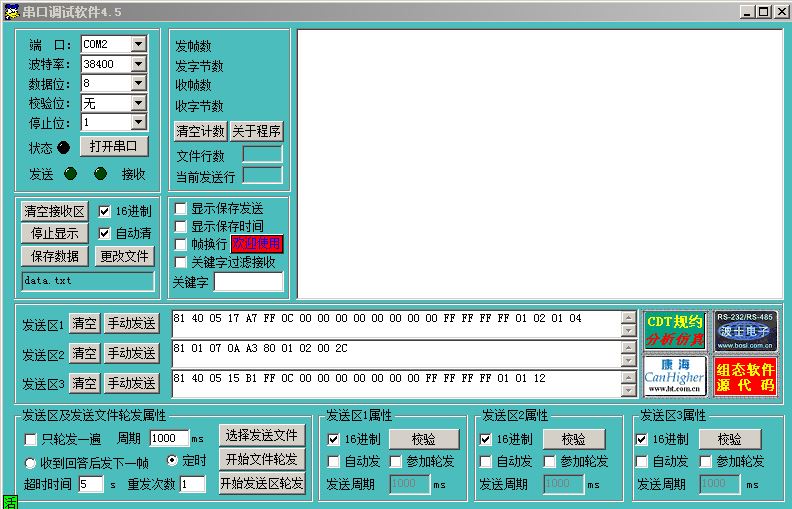Click the 发送区1 scrollbar up arrow
The image size is (792, 509).
(x=629, y=317)
